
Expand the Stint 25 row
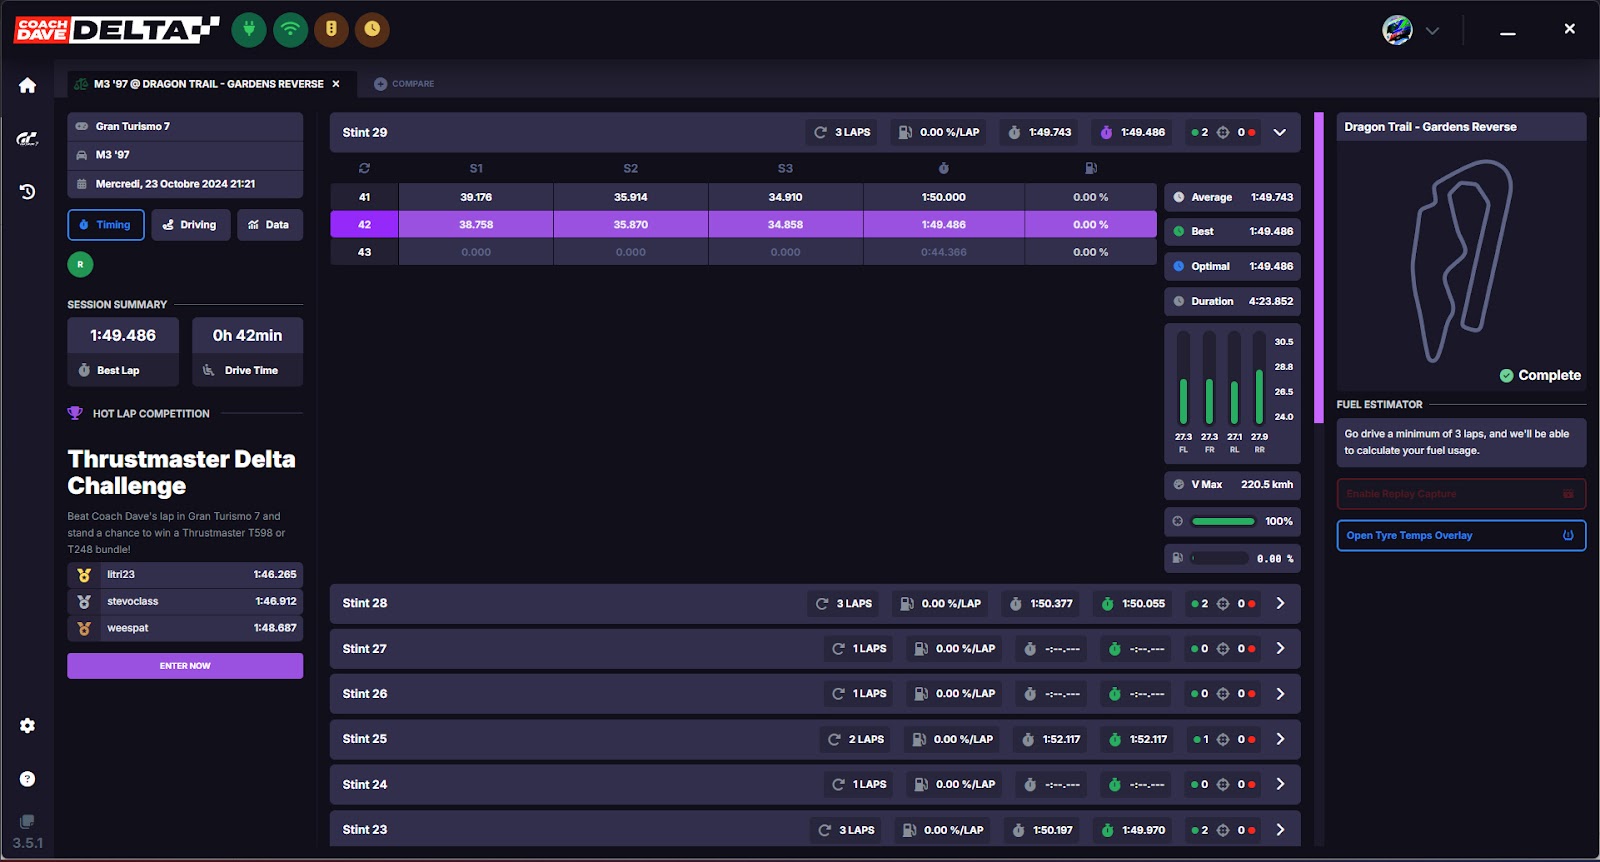1280,739
